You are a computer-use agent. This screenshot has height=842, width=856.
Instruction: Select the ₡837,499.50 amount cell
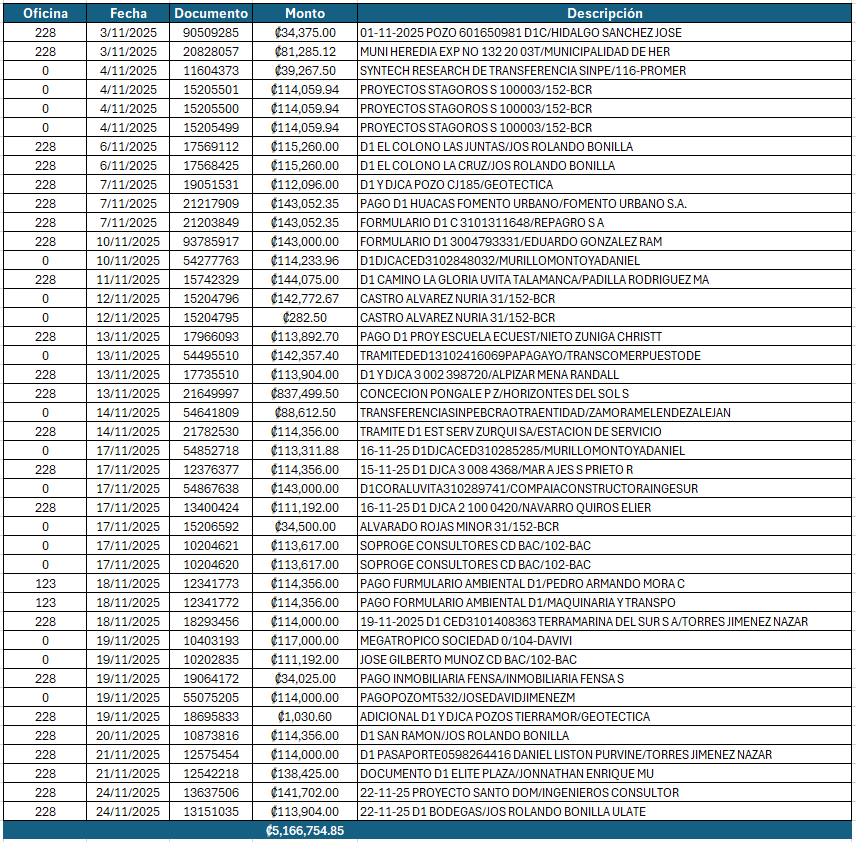click(x=305, y=393)
